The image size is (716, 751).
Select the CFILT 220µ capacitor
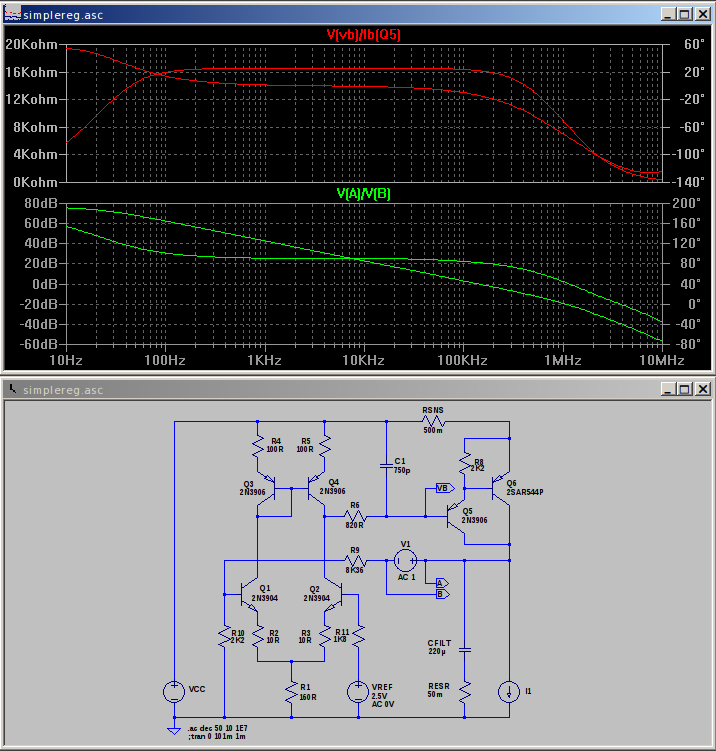tap(465, 650)
